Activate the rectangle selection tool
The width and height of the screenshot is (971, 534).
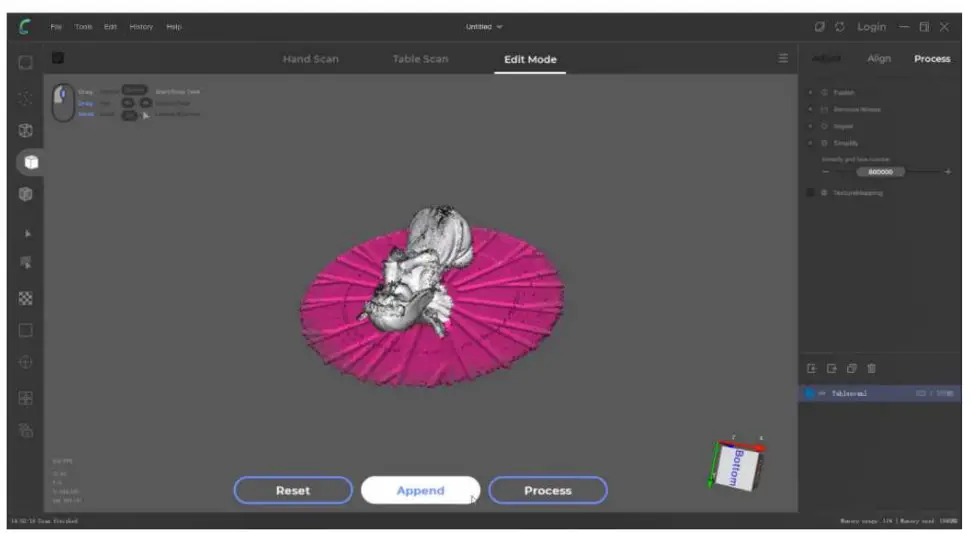pyautogui.click(x=25, y=330)
